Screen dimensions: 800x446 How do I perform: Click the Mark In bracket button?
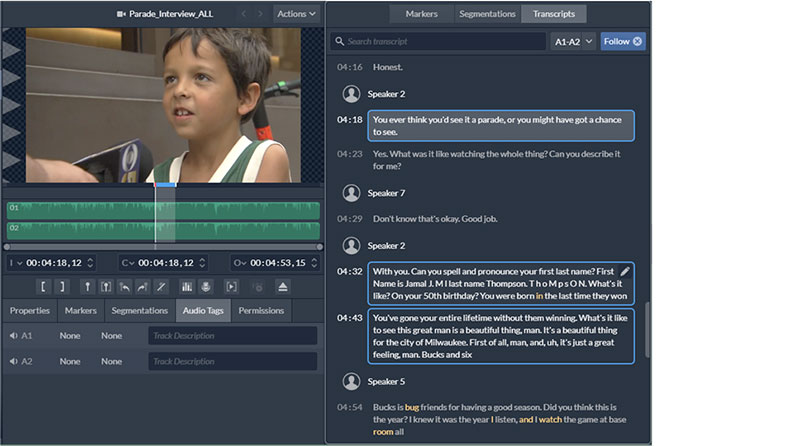point(43,287)
